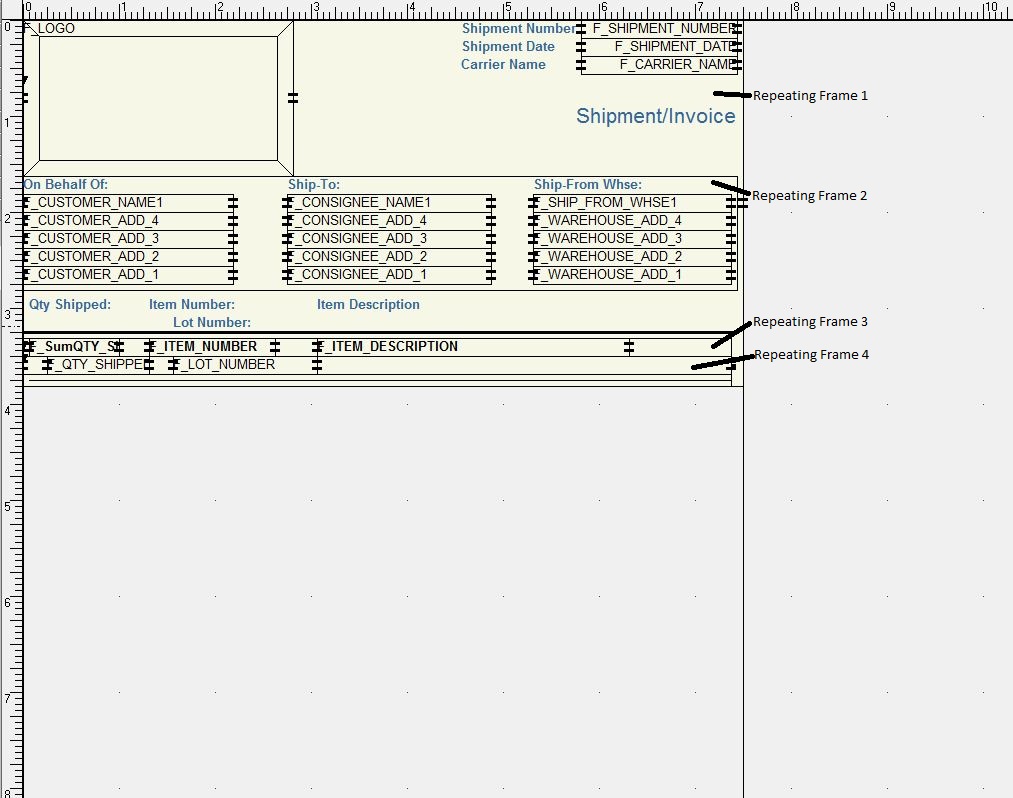Select the Repeating Frame 1 annotation text

[x=810, y=96]
